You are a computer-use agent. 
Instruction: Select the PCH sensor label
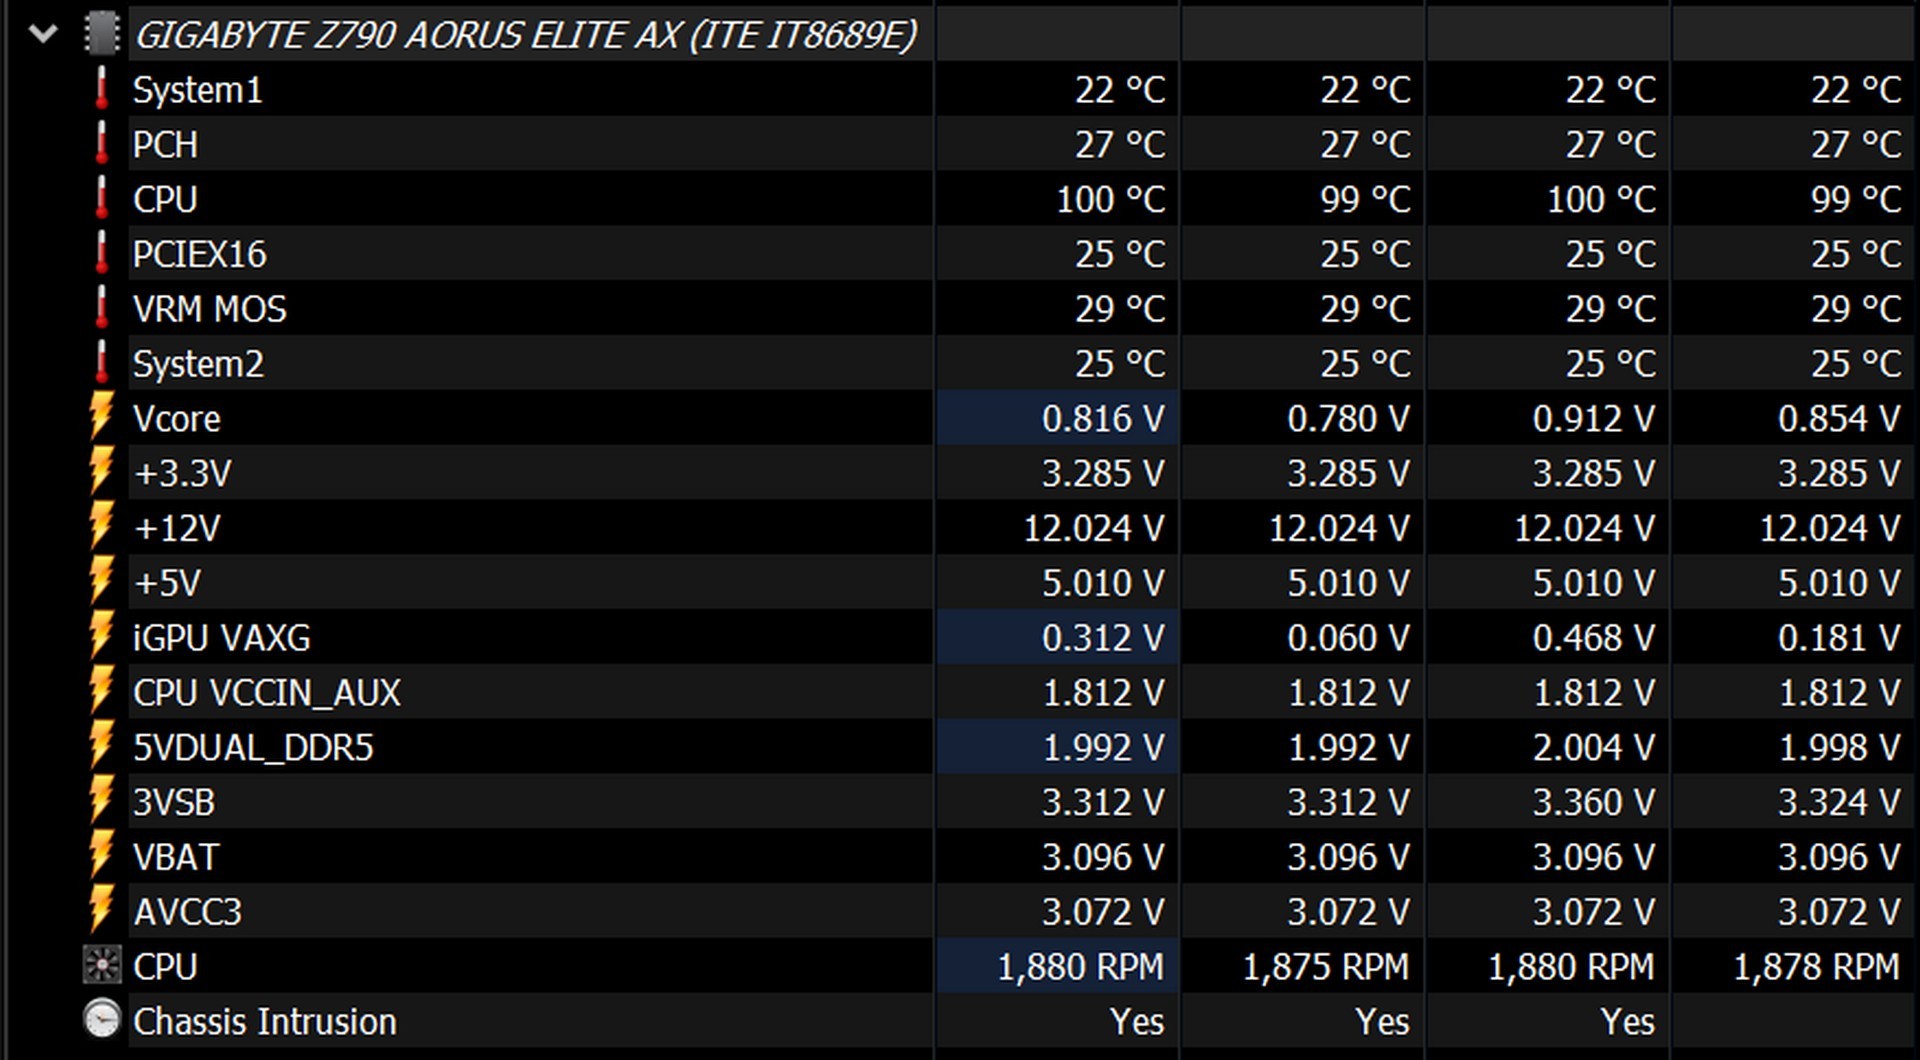click(165, 145)
